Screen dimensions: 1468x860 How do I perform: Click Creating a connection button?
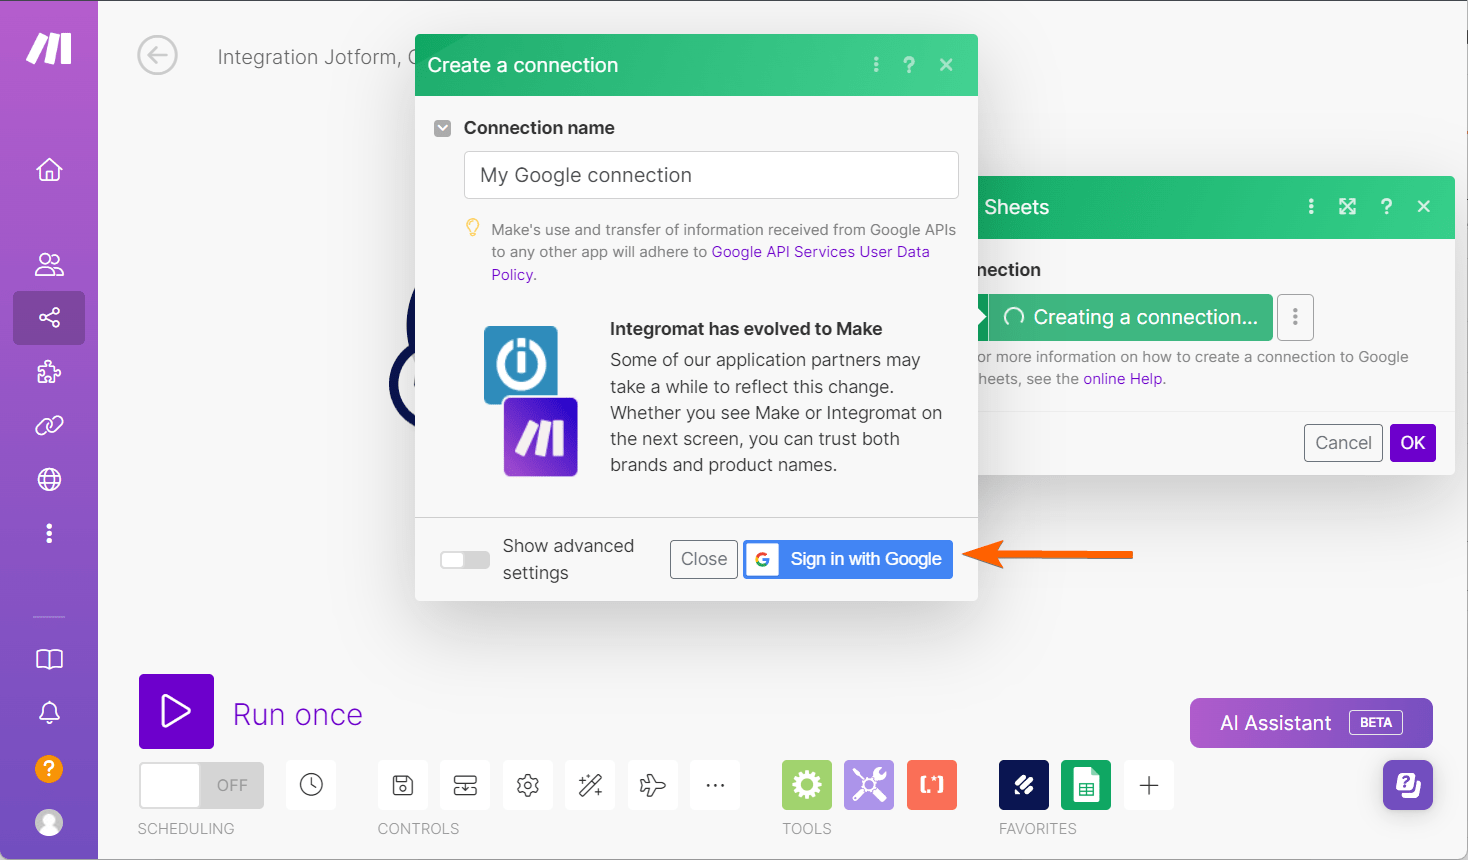[x=1130, y=317]
